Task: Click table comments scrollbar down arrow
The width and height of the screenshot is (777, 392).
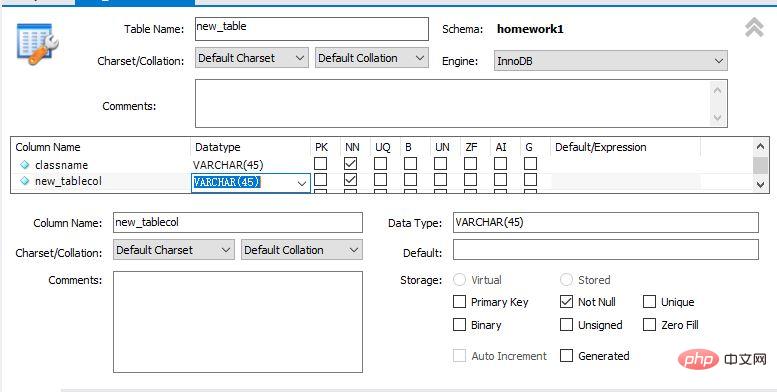Action: (718, 117)
